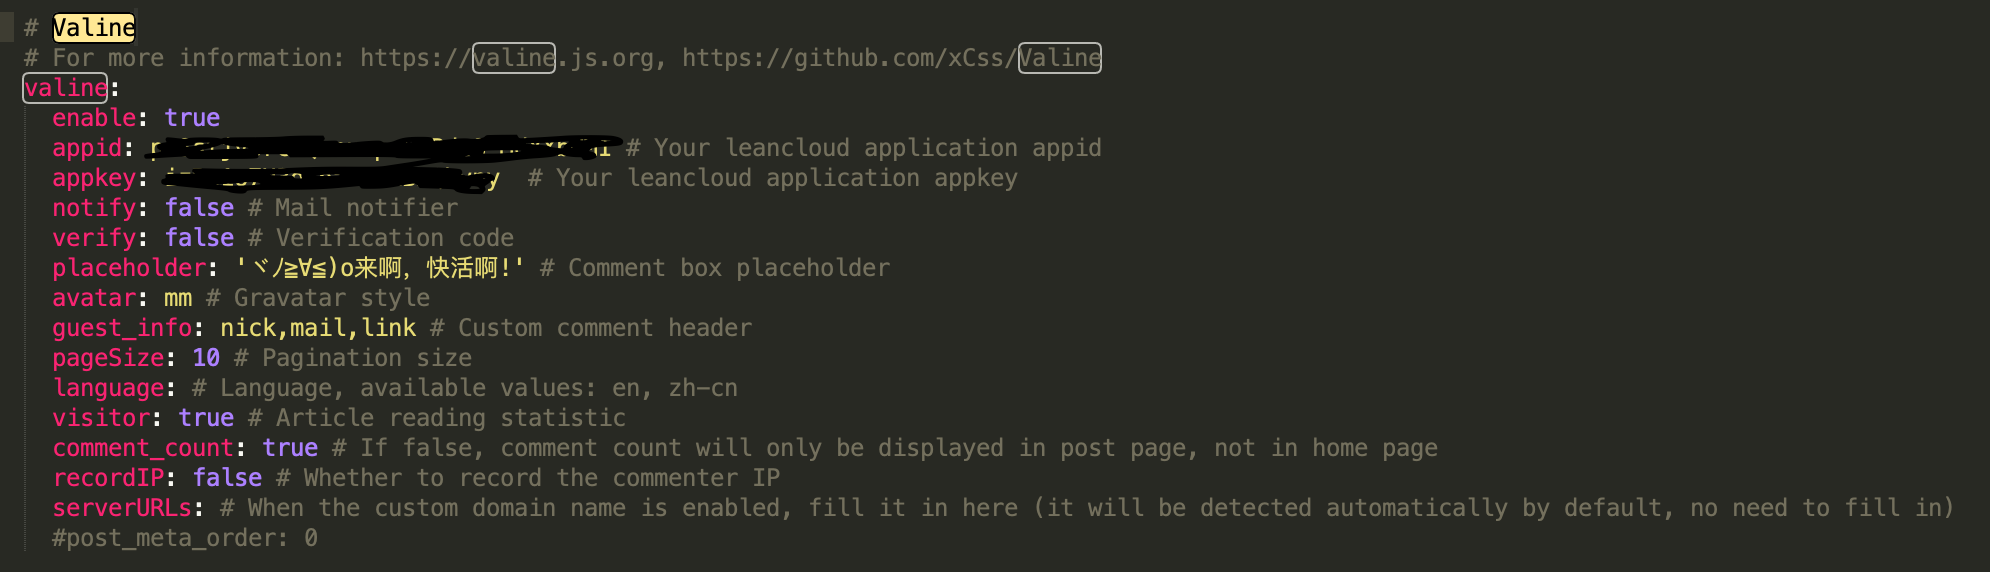This screenshot has height=572, width=1990.
Task: Click the number 10 after pageSize
Action: (206, 358)
